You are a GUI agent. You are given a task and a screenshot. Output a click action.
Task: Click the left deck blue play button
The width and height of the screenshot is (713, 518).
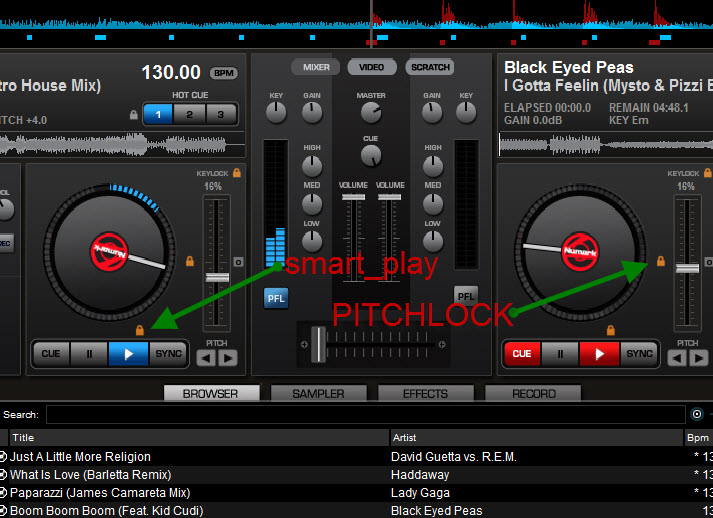coord(128,354)
